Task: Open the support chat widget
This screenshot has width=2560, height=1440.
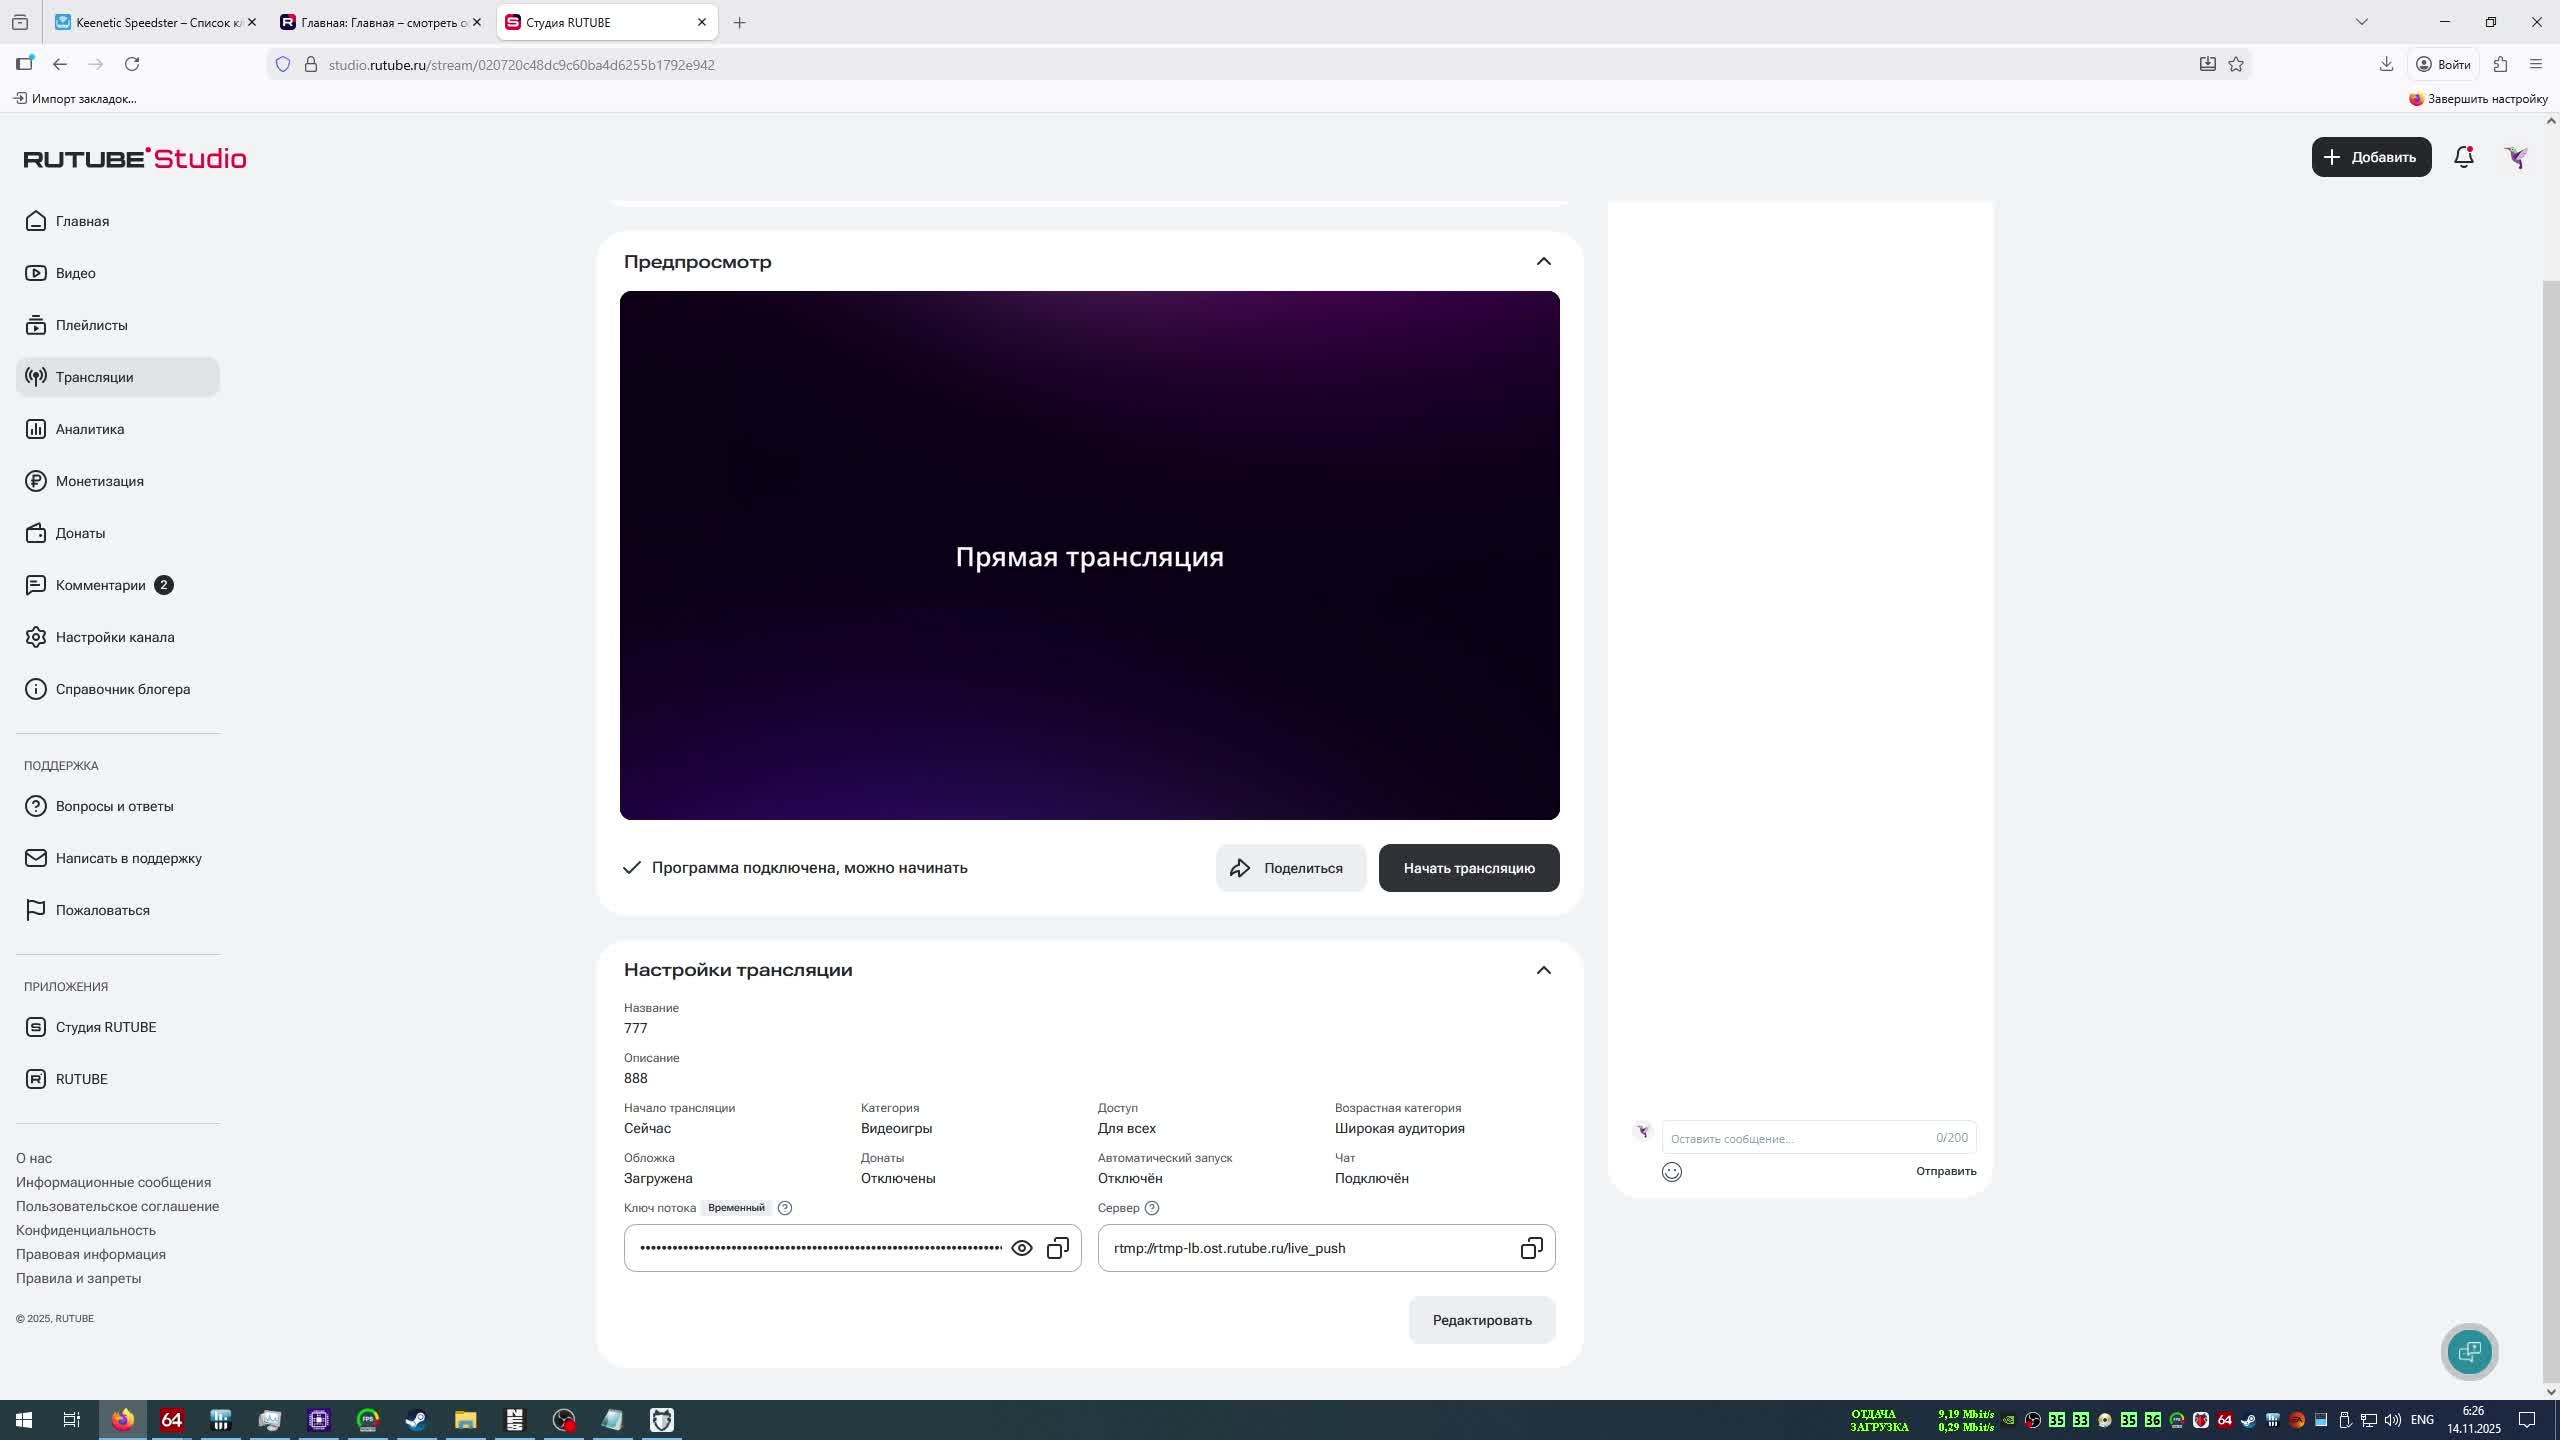Action: tap(2469, 1352)
